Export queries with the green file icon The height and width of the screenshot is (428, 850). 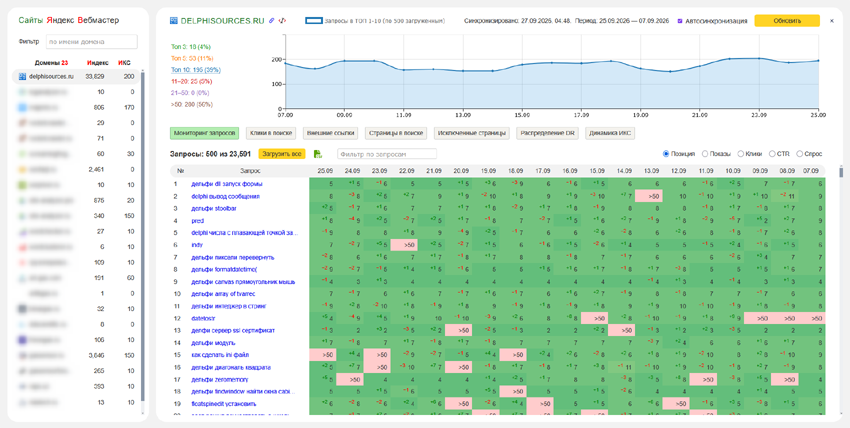click(318, 154)
